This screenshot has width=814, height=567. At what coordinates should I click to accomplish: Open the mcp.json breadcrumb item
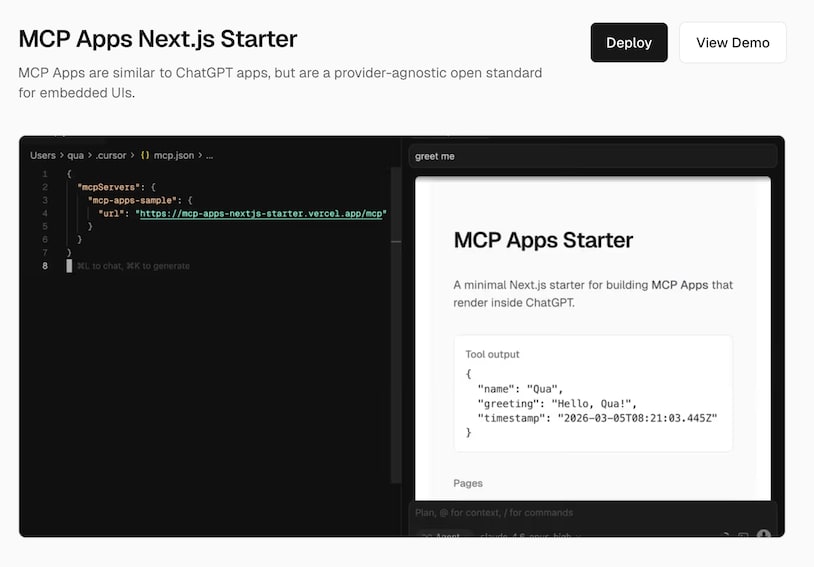tap(173, 155)
